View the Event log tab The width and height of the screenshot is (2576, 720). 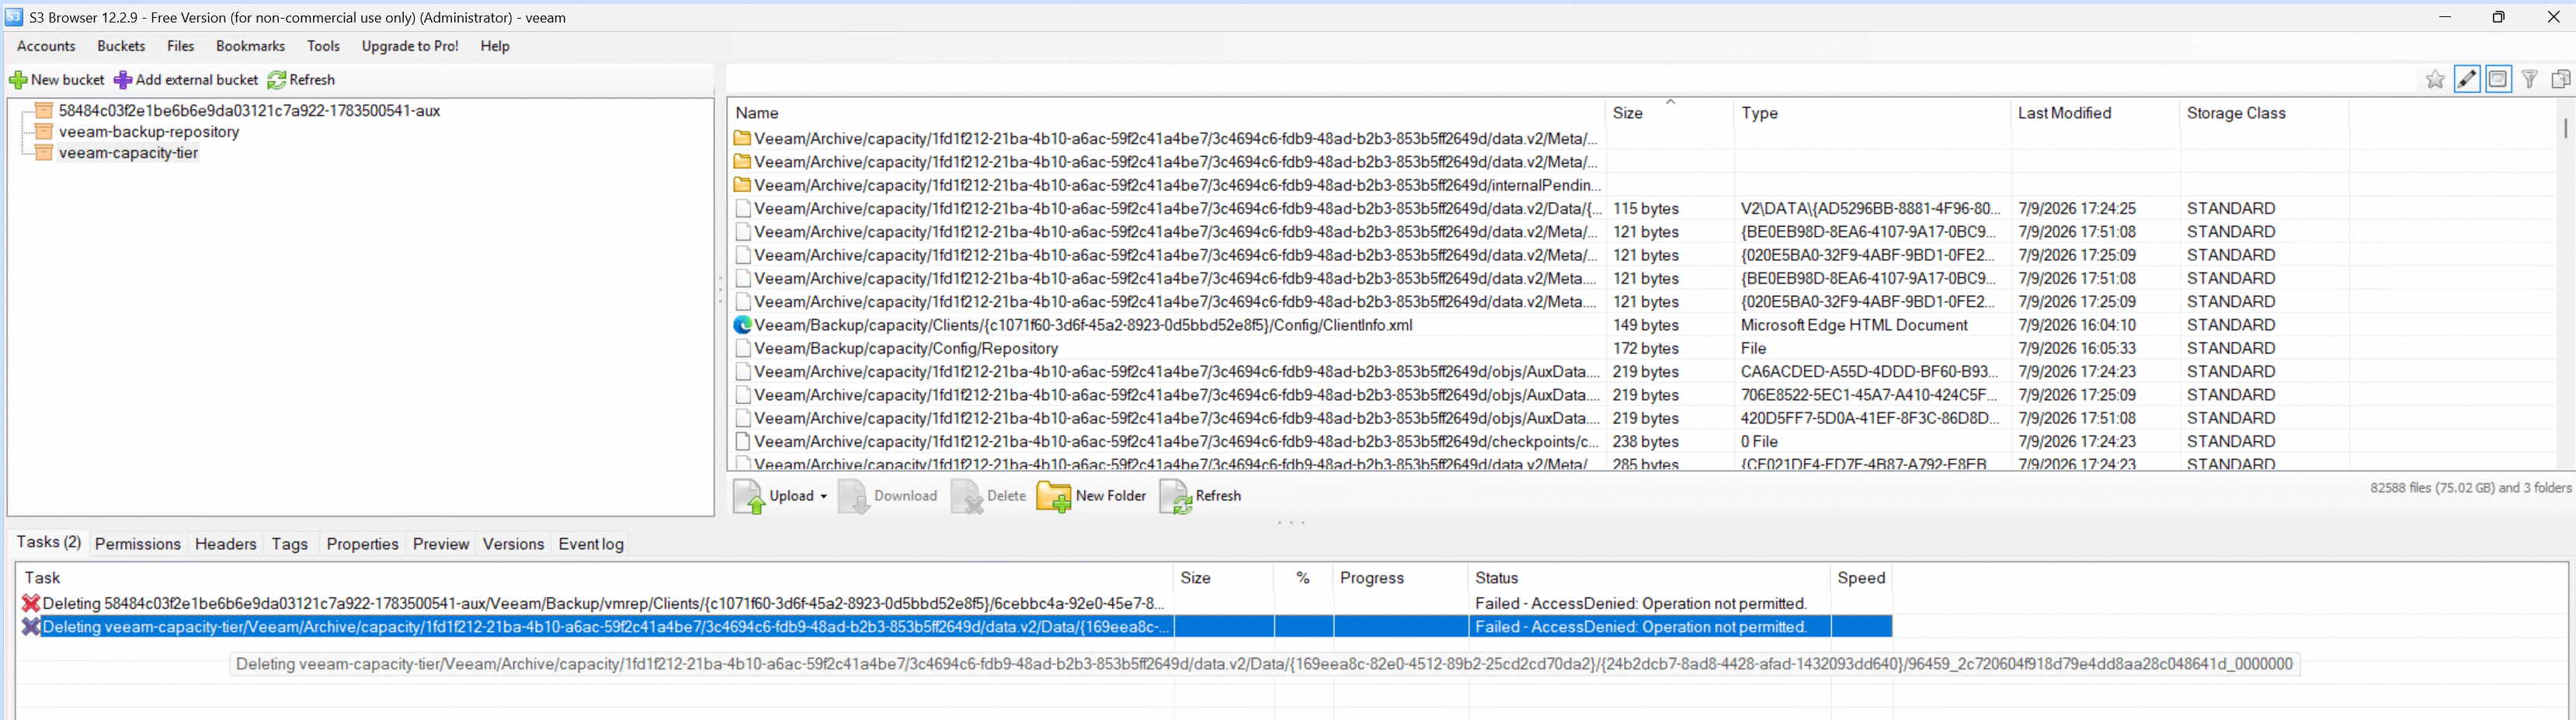(591, 544)
